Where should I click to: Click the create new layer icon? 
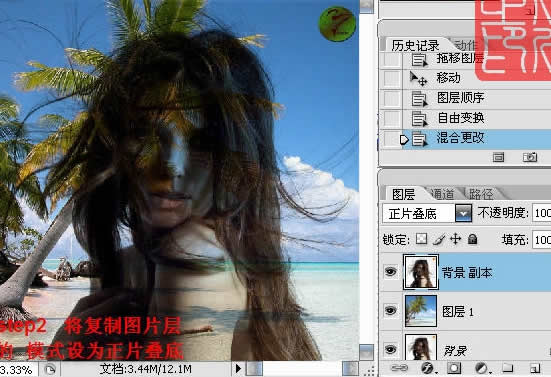(x=535, y=368)
